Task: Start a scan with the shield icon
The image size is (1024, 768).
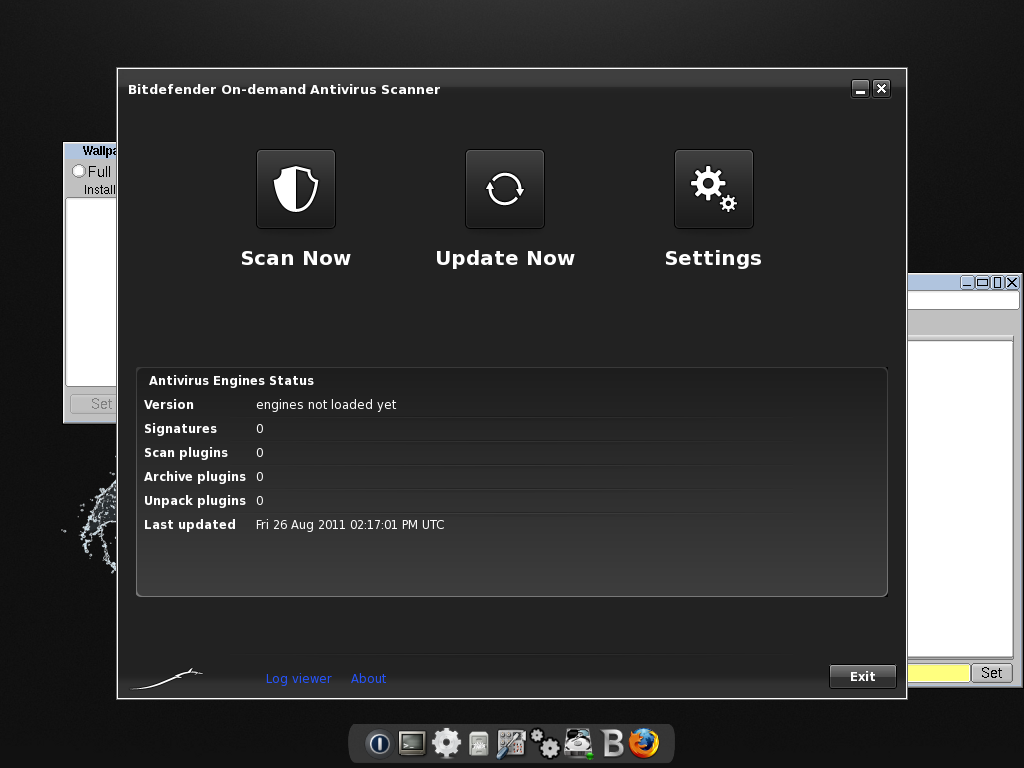Action: 296,189
